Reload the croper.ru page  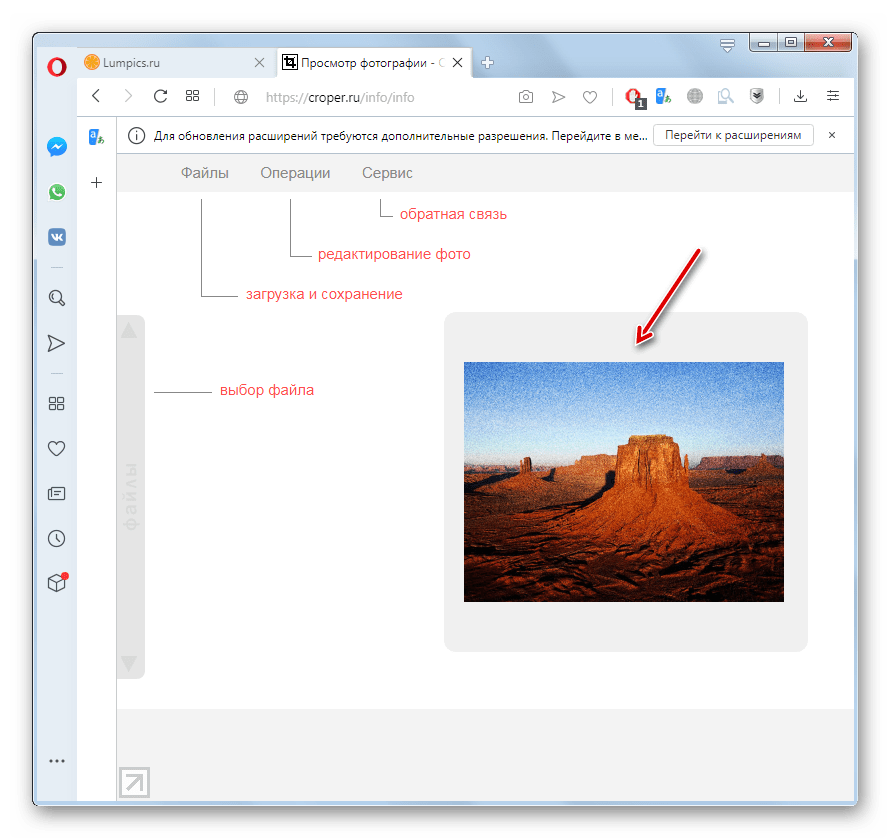click(x=160, y=96)
